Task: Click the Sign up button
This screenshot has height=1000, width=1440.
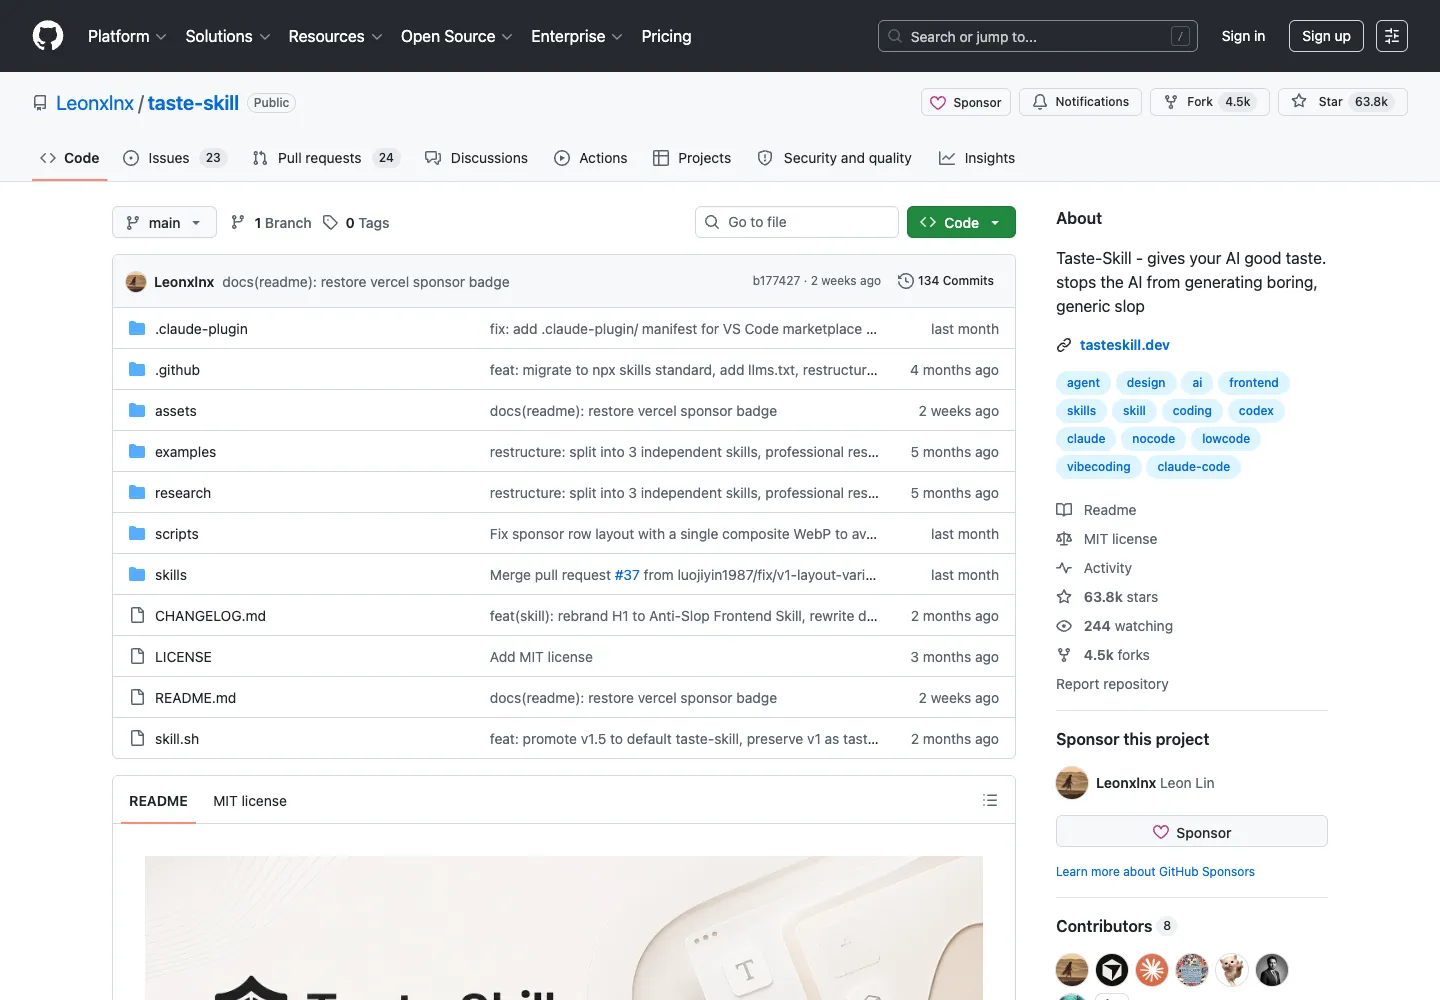Action: [x=1326, y=36]
